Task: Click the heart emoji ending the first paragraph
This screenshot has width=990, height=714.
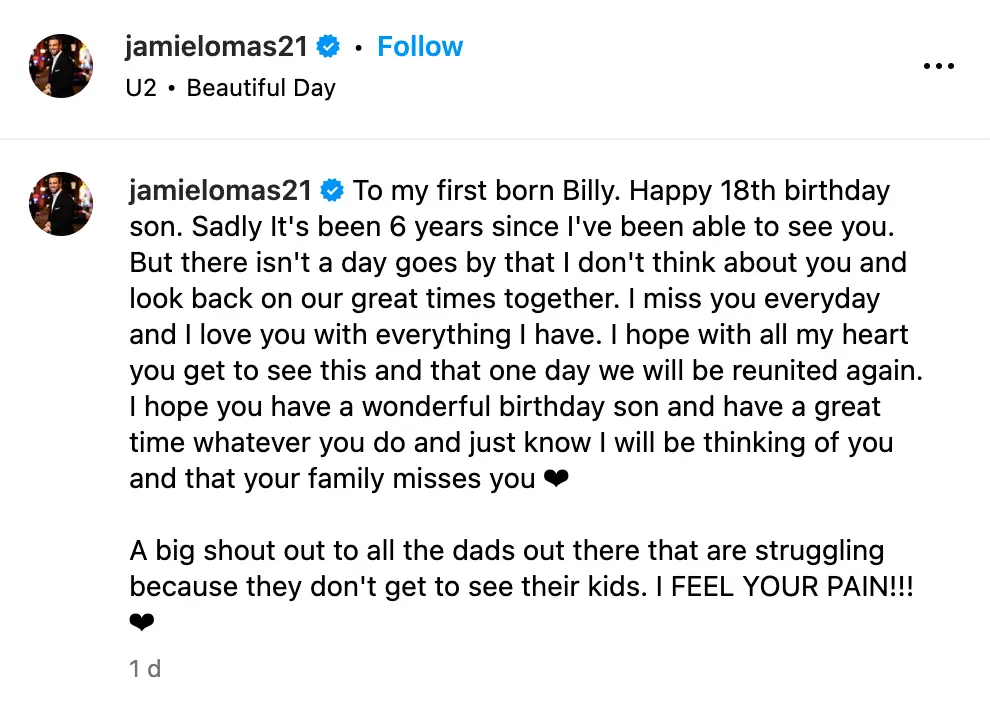Action: point(557,478)
